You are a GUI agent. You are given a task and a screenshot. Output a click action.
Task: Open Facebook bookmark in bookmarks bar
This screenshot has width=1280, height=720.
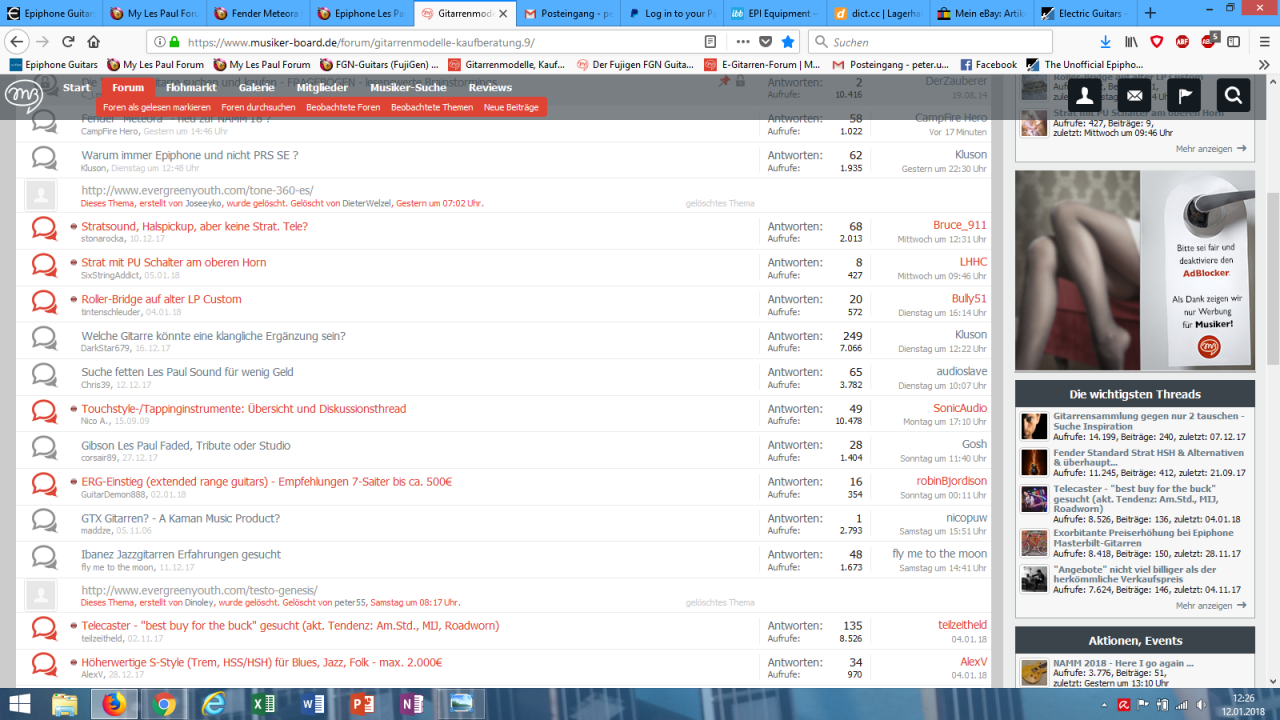pos(988,65)
